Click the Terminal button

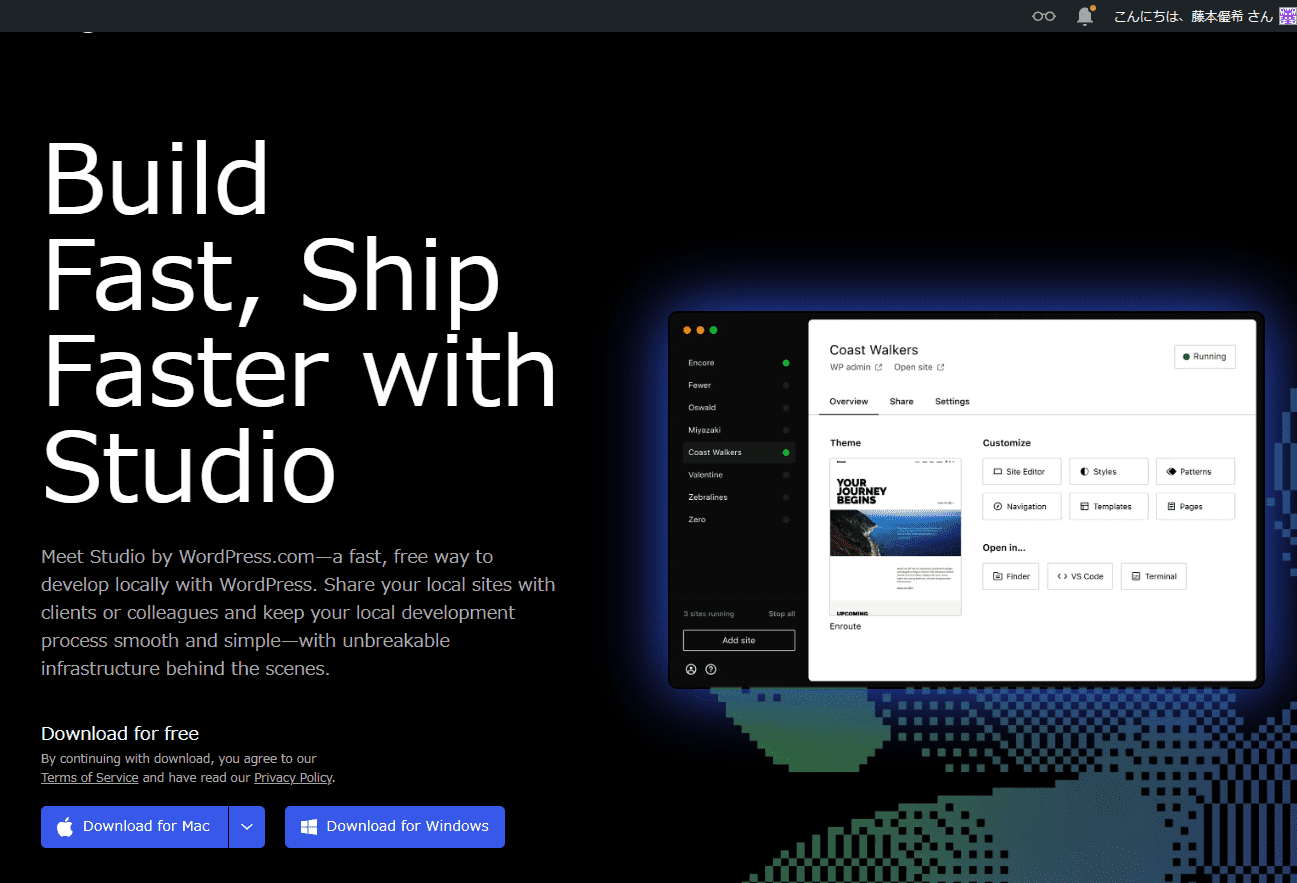(x=1153, y=576)
